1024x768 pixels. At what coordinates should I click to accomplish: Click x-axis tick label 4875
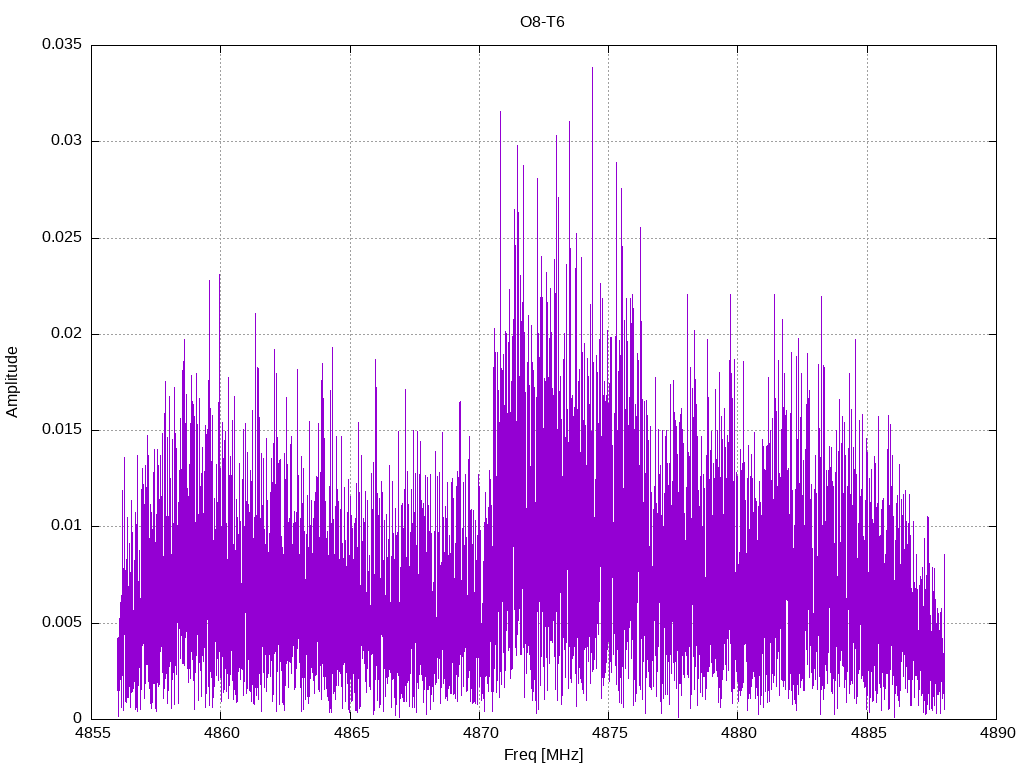click(x=609, y=733)
